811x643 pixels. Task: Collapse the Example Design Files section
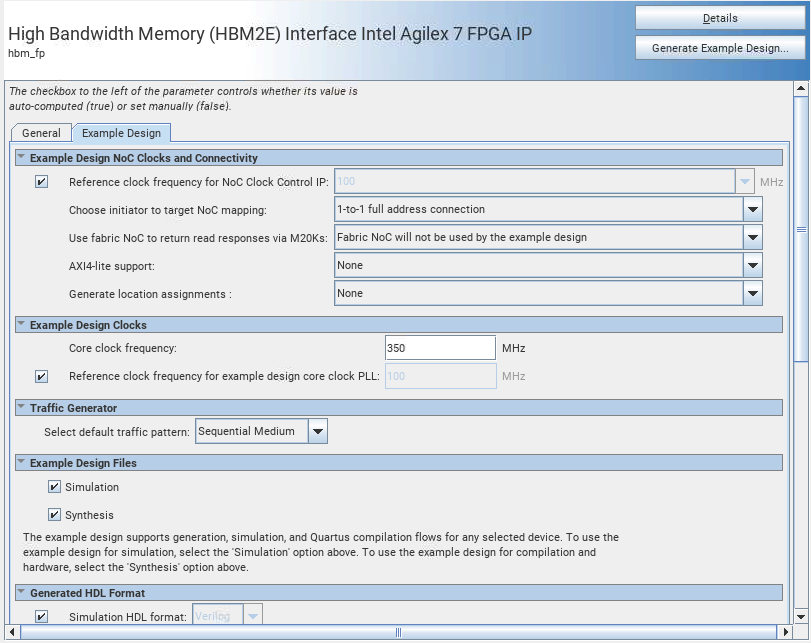(22, 463)
